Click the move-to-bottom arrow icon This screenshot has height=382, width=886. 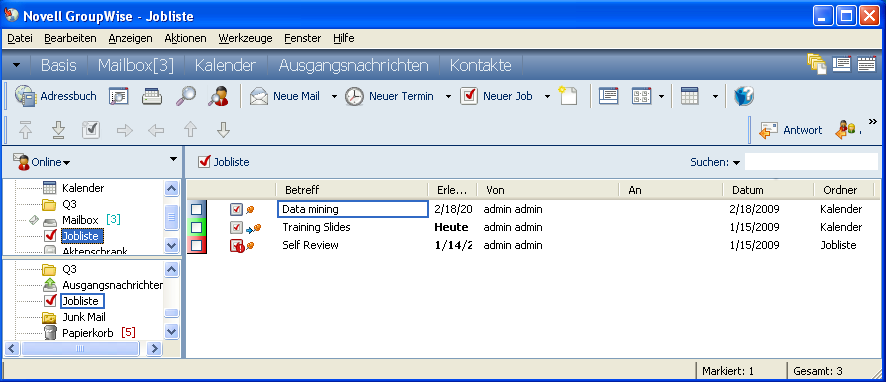58,130
